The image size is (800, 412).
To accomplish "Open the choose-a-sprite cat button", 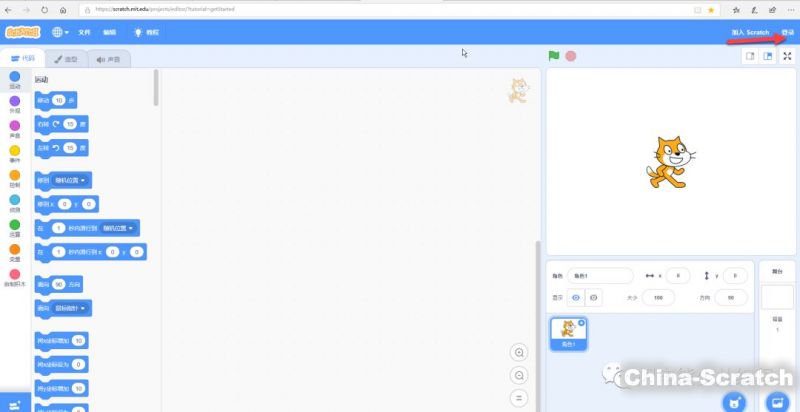I will (735, 401).
